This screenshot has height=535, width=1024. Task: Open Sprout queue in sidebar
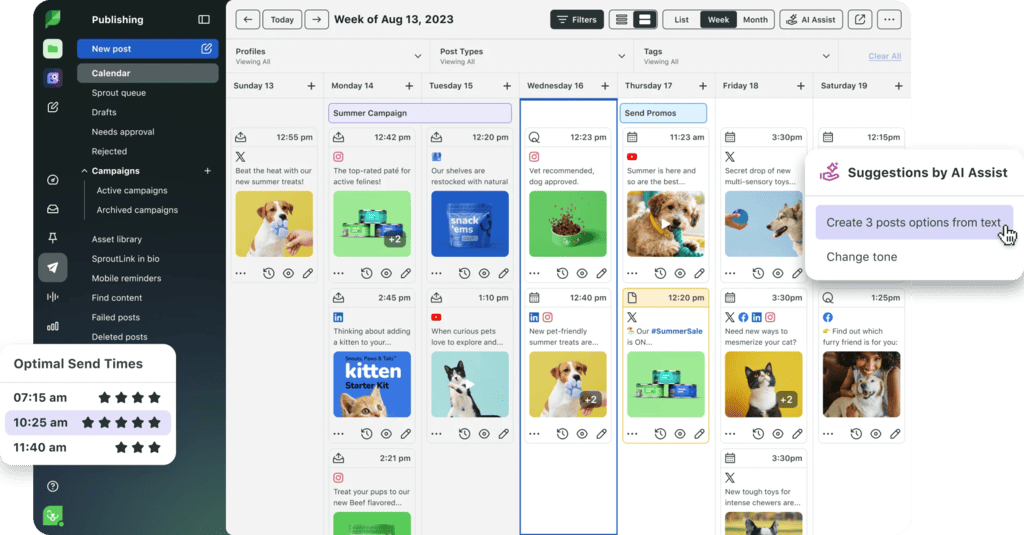(x=119, y=93)
